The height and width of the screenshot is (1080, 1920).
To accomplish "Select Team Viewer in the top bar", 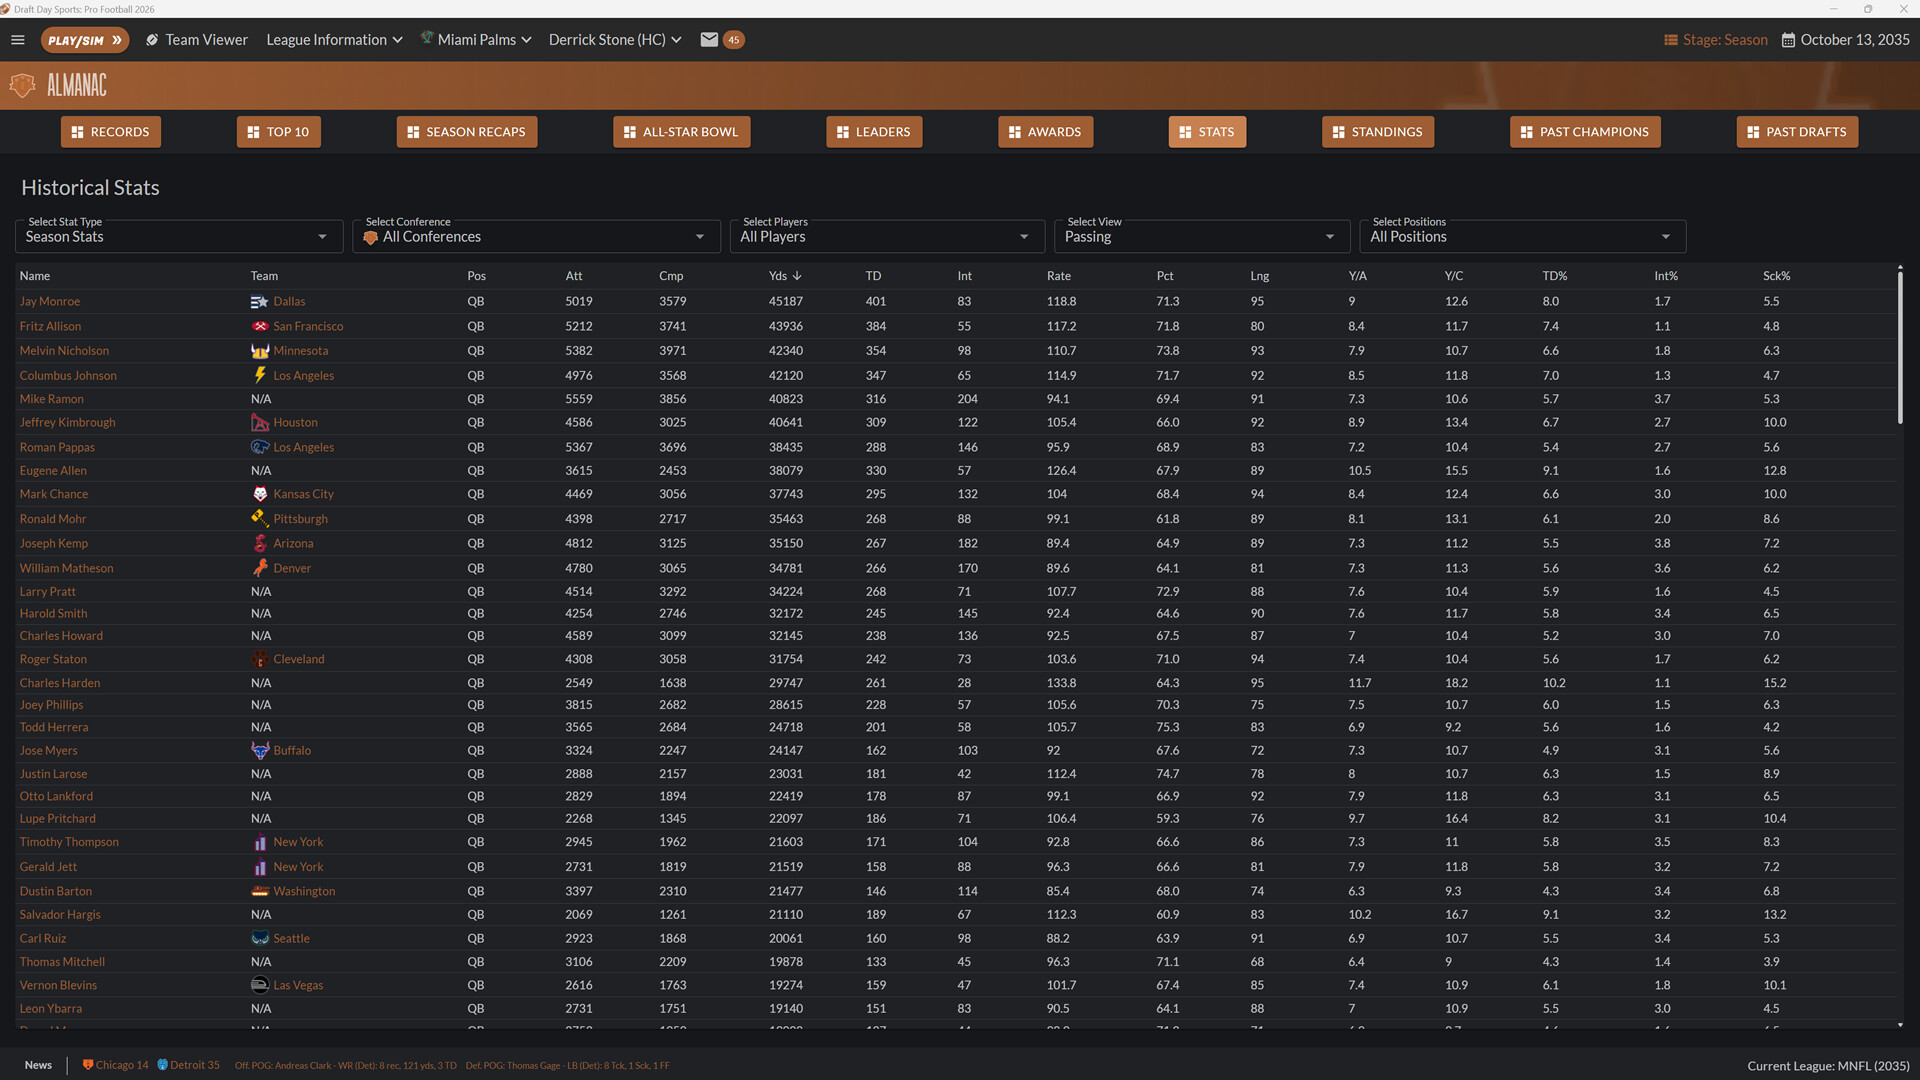I will pyautogui.click(x=196, y=40).
